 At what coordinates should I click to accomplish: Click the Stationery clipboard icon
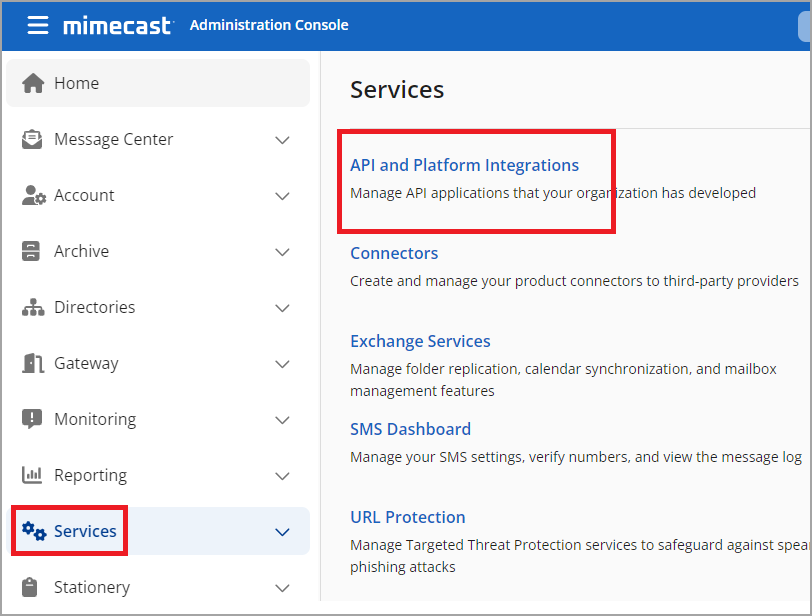coord(32,587)
